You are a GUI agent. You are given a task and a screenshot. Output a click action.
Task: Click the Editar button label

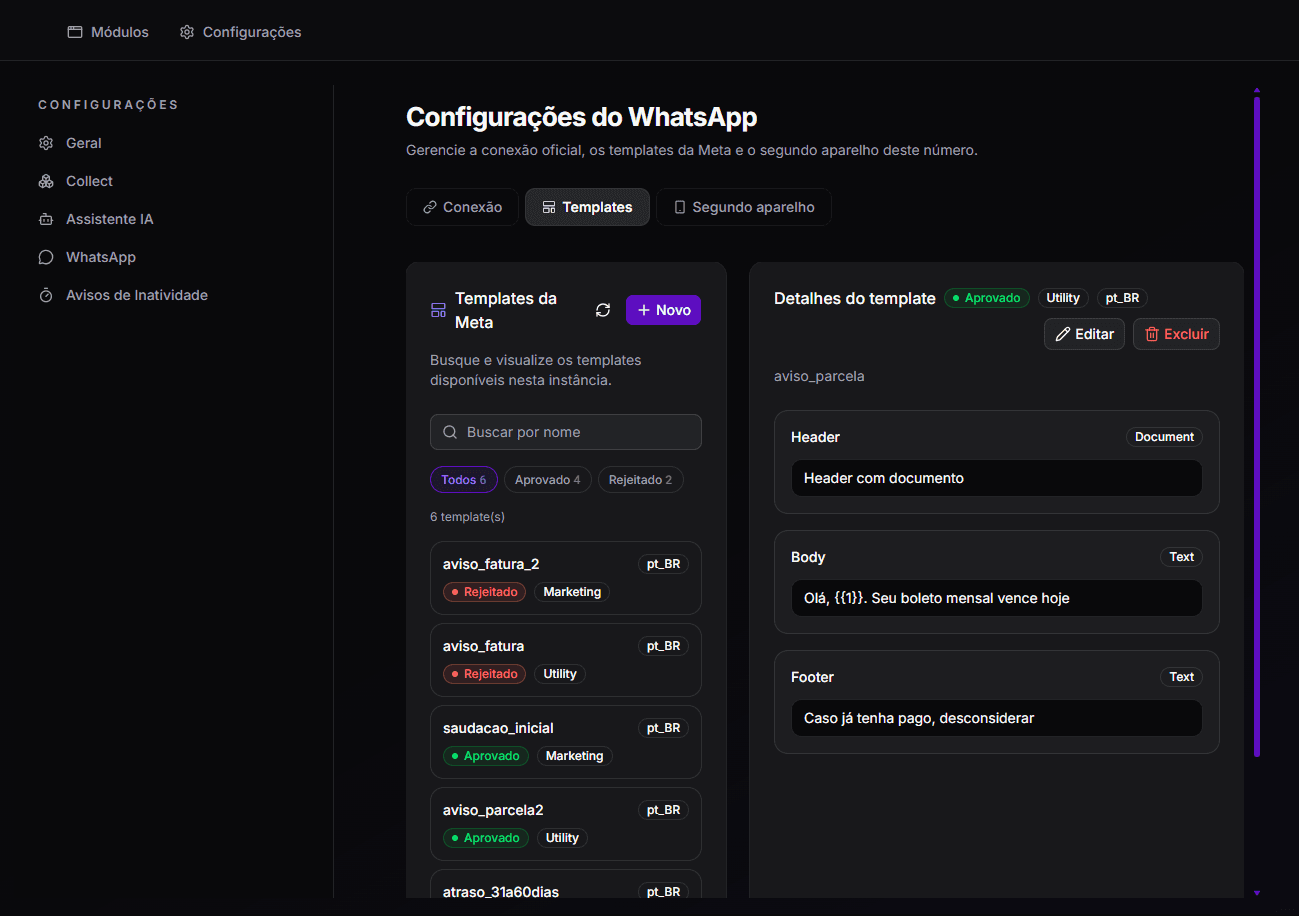(x=1094, y=334)
